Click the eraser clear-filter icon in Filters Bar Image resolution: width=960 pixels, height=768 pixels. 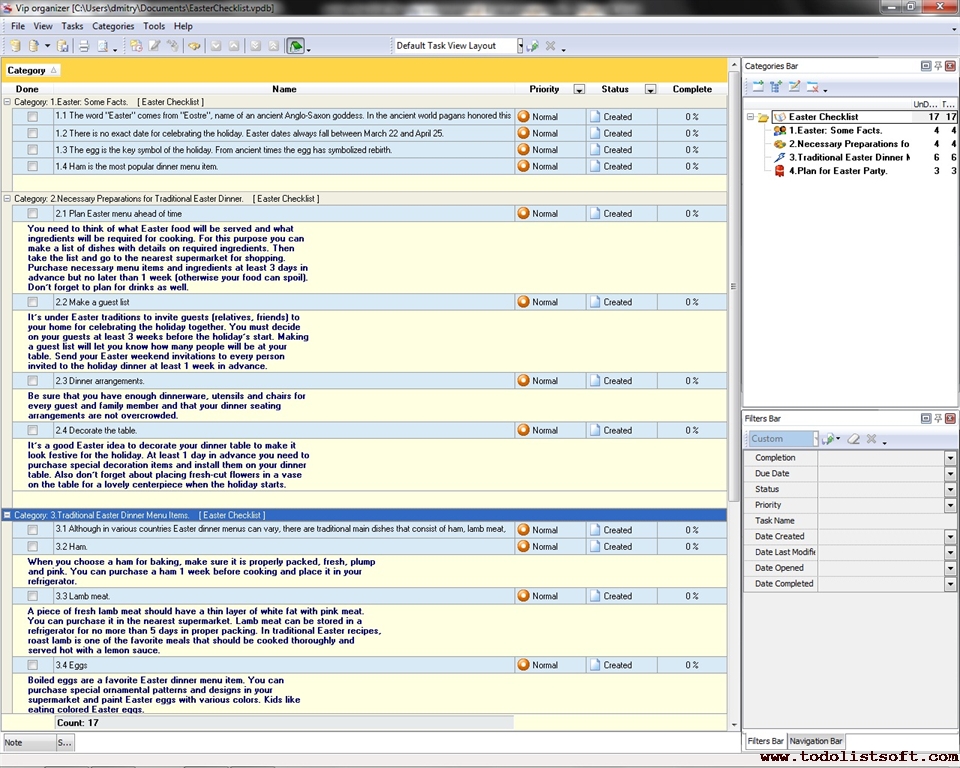[x=853, y=439]
